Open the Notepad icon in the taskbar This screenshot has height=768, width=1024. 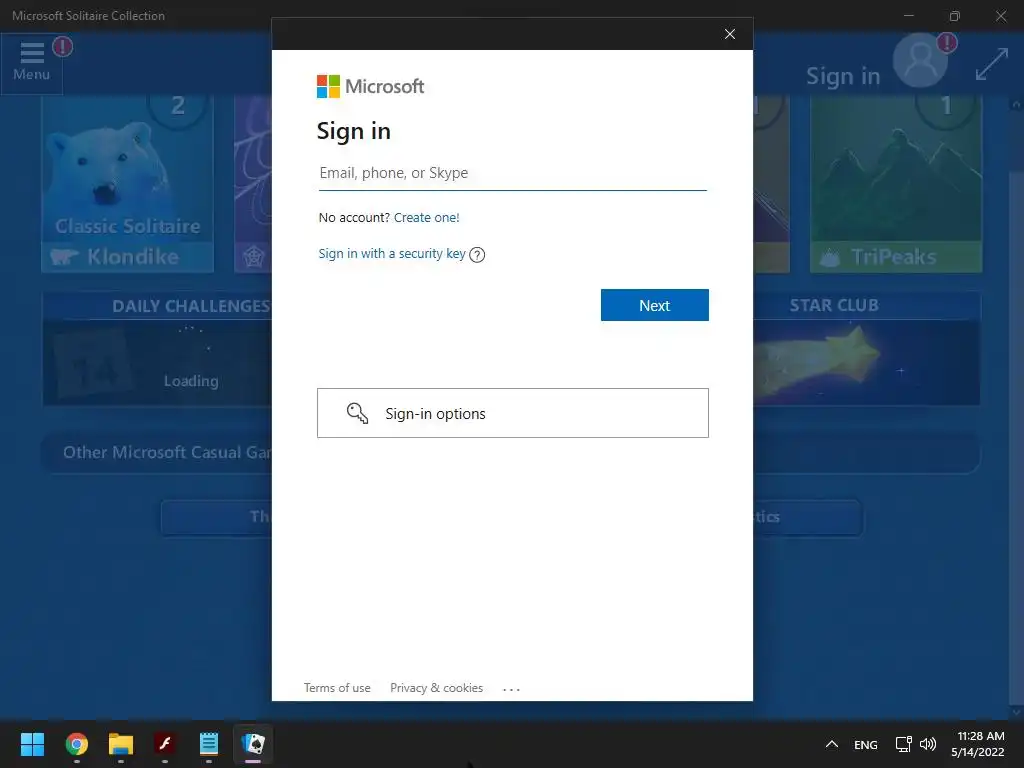coord(209,744)
